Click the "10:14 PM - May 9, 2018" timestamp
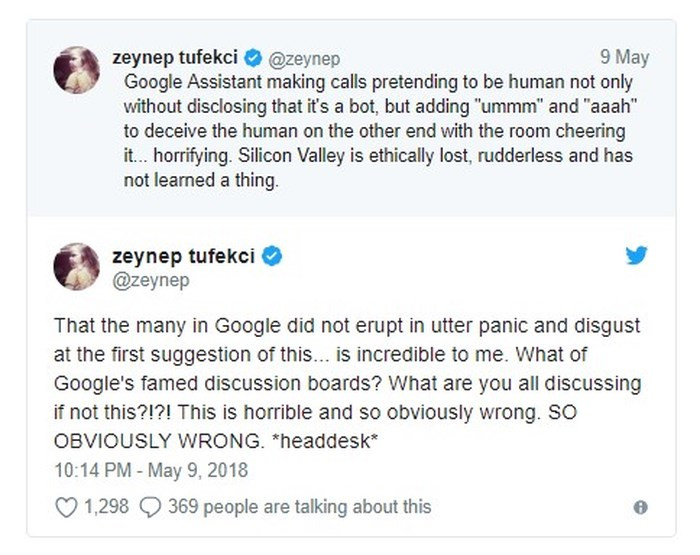Viewport: 700px width, 555px height. (150, 469)
